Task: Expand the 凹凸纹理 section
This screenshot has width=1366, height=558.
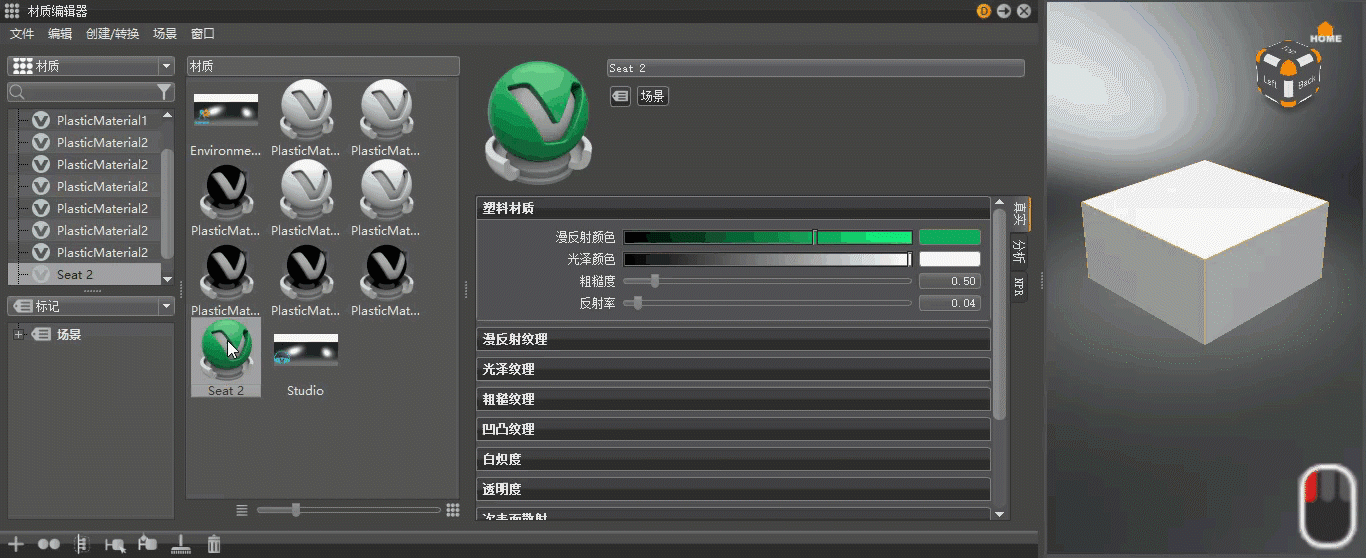Action: coord(733,429)
